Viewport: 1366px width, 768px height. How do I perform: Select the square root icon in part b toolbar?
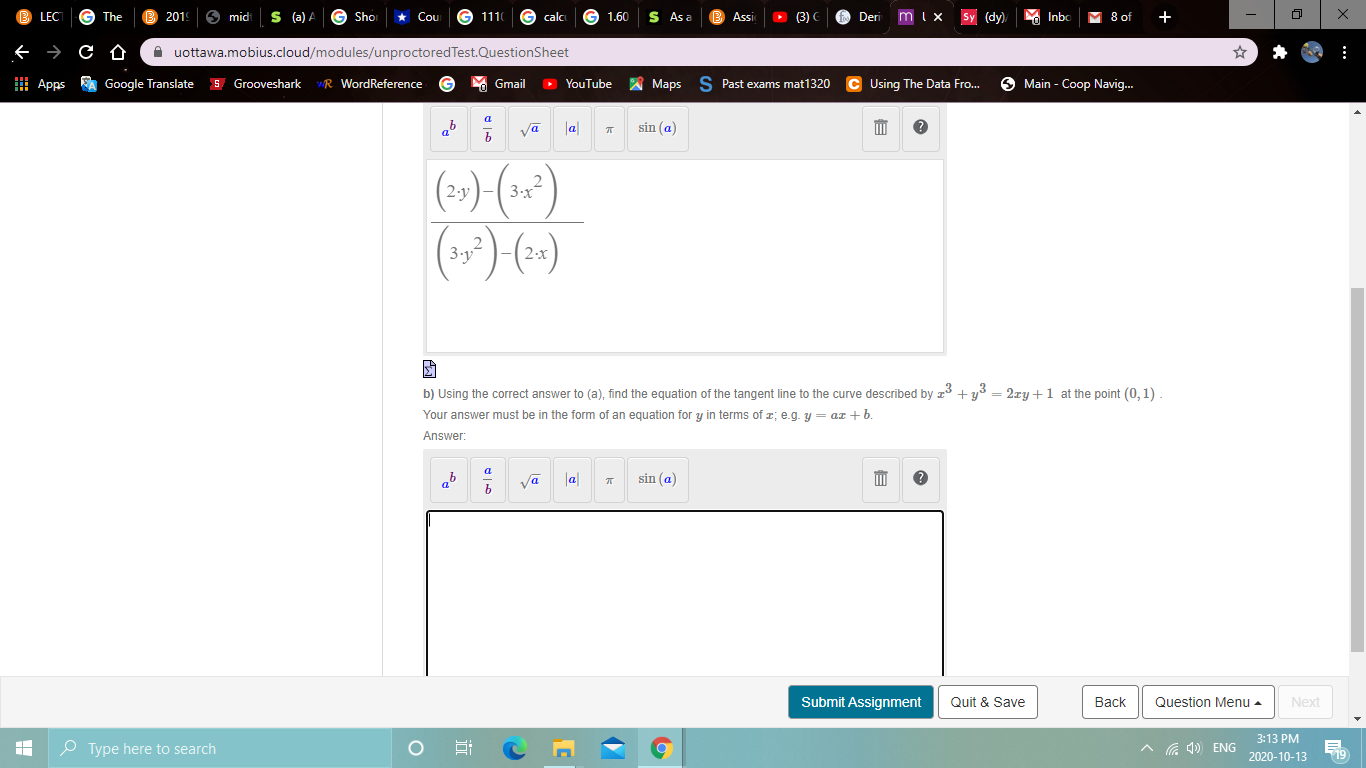click(x=529, y=479)
